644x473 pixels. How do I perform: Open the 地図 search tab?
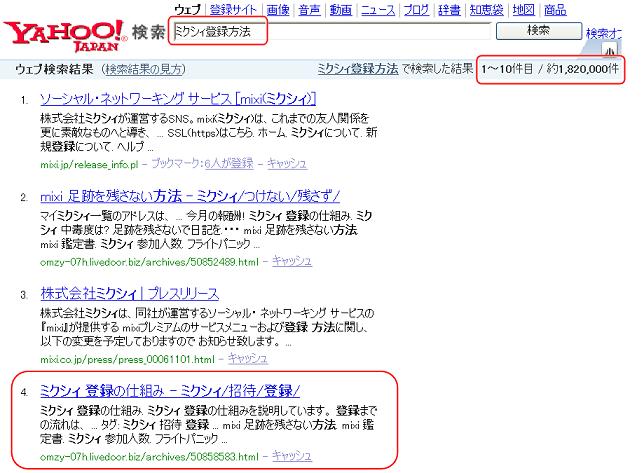(x=524, y=9)
